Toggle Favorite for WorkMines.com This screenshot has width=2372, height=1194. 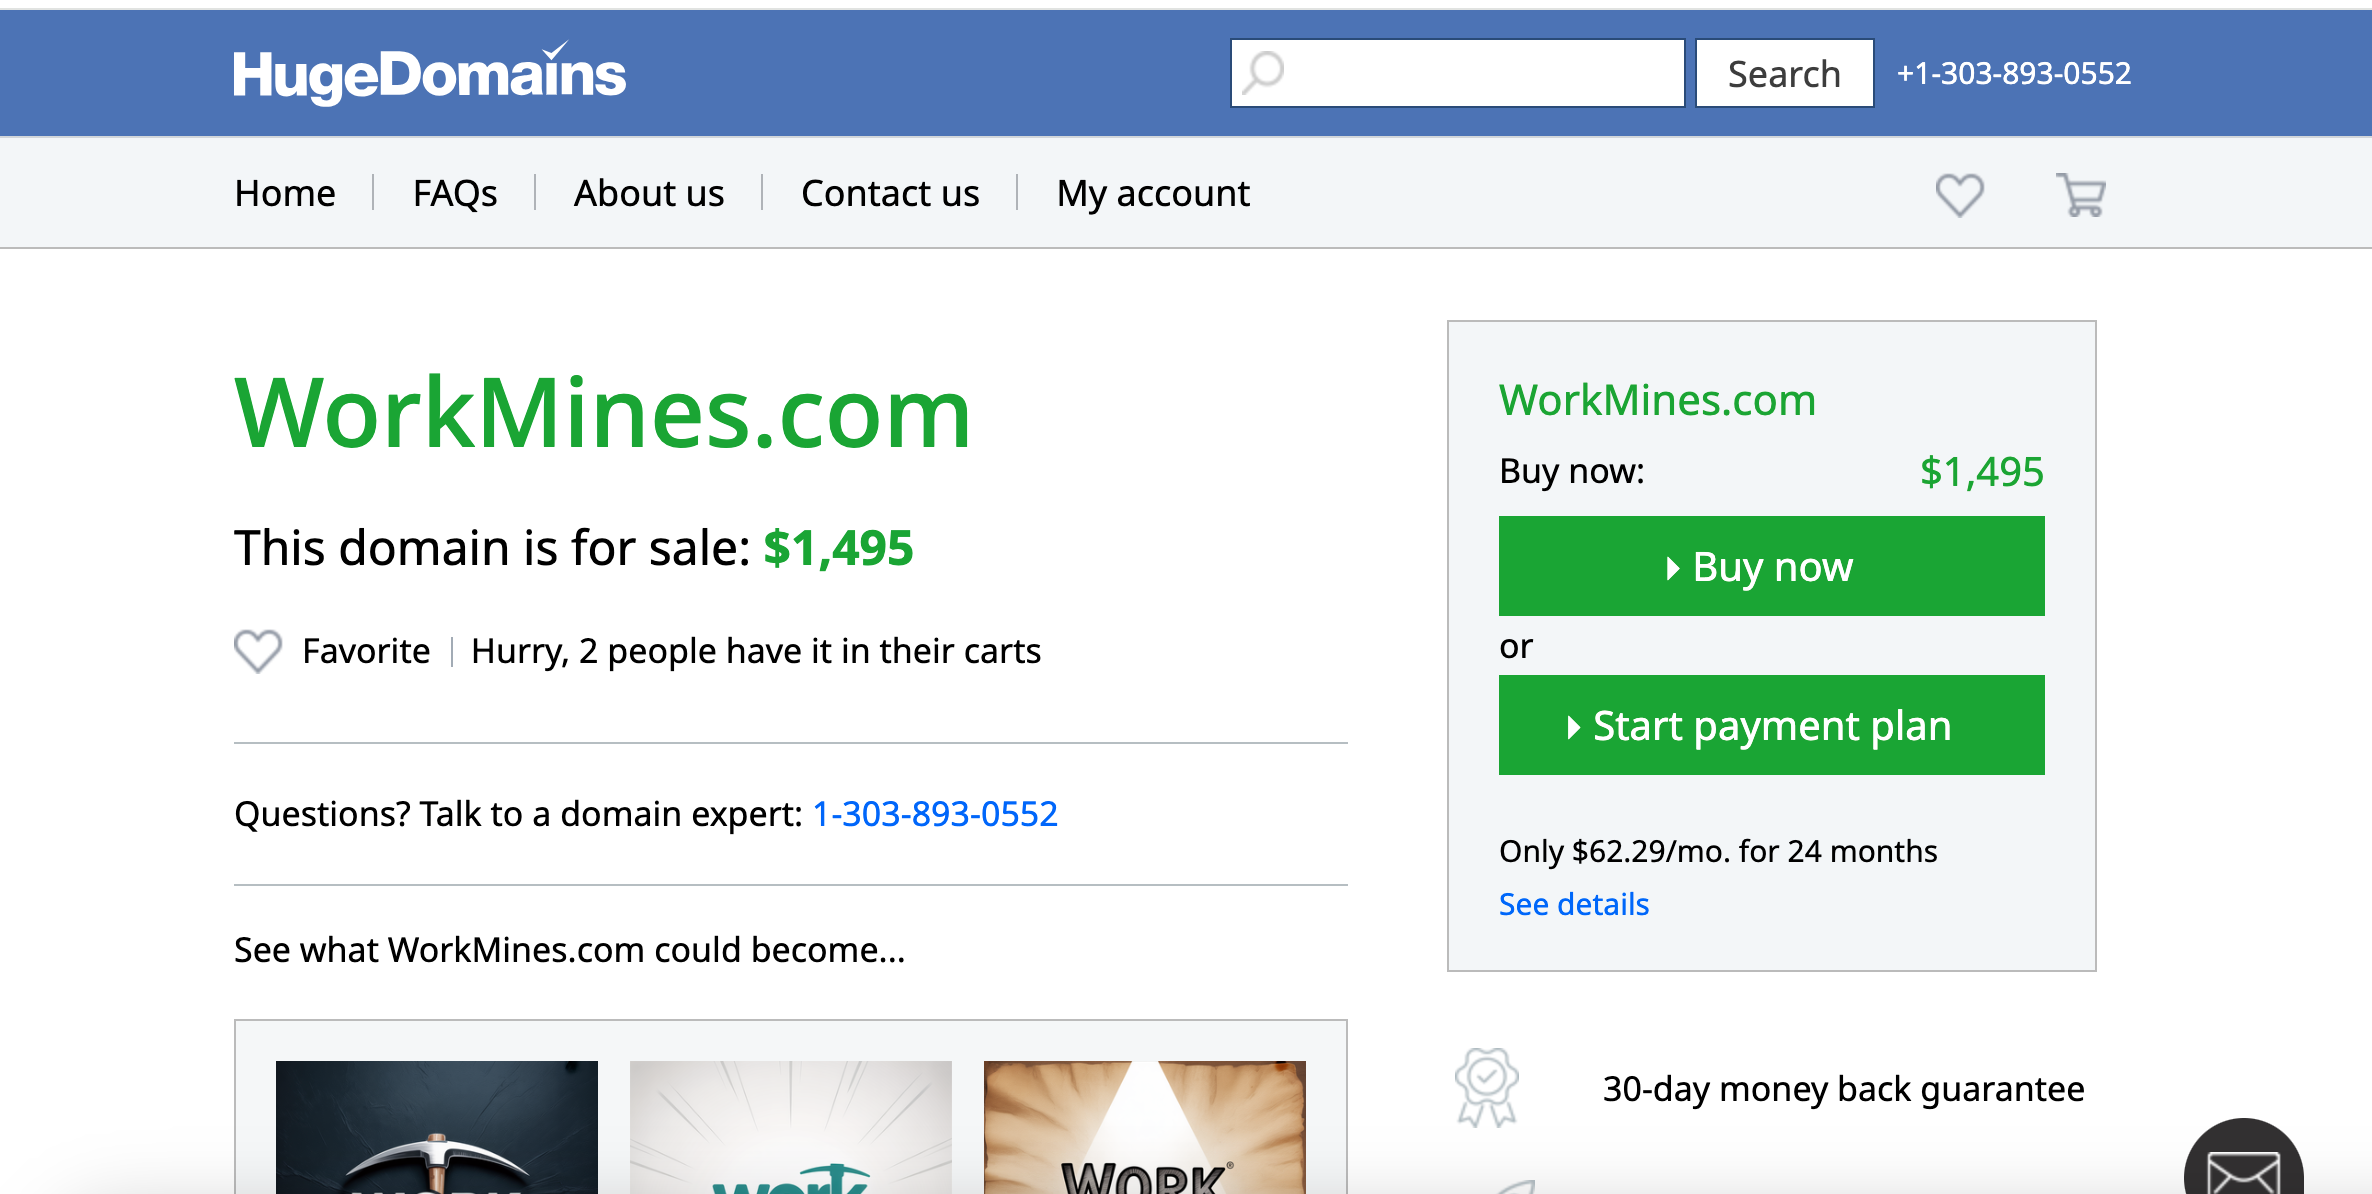pos(366,651)
